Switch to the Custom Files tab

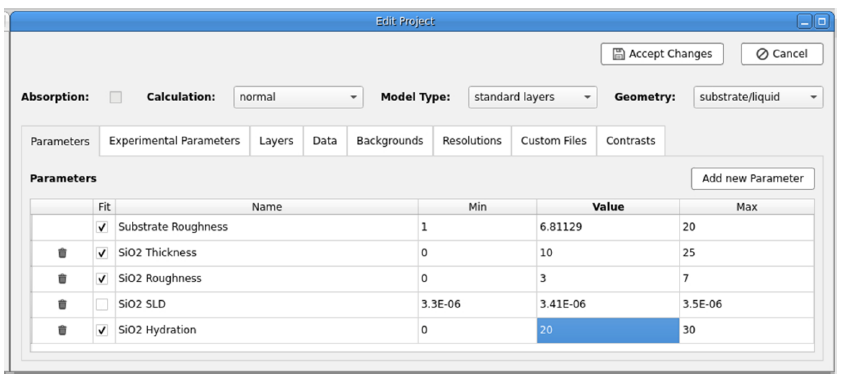[554, 141]
